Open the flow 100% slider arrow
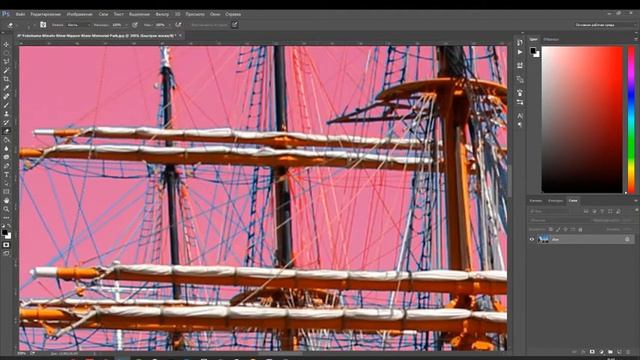This screenshot has height=360, width=640. 170,25
